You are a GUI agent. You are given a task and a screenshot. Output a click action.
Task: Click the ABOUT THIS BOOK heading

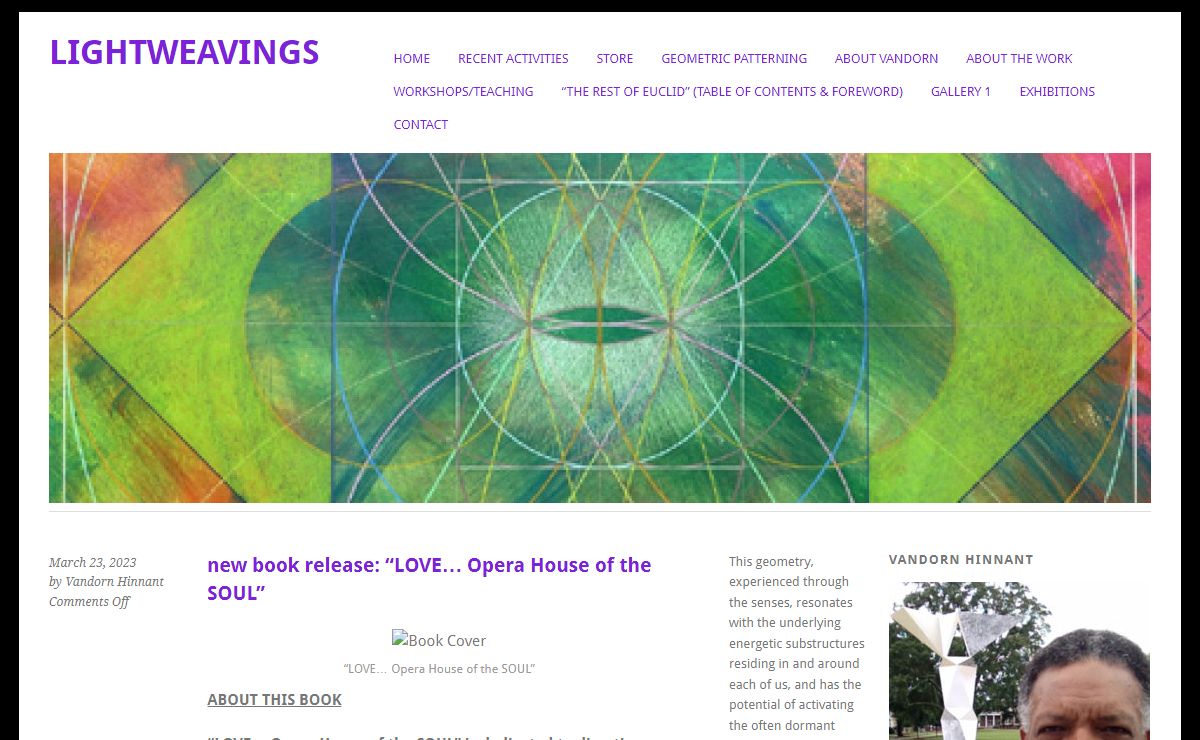pyautogui.click(x=274, y=700)
